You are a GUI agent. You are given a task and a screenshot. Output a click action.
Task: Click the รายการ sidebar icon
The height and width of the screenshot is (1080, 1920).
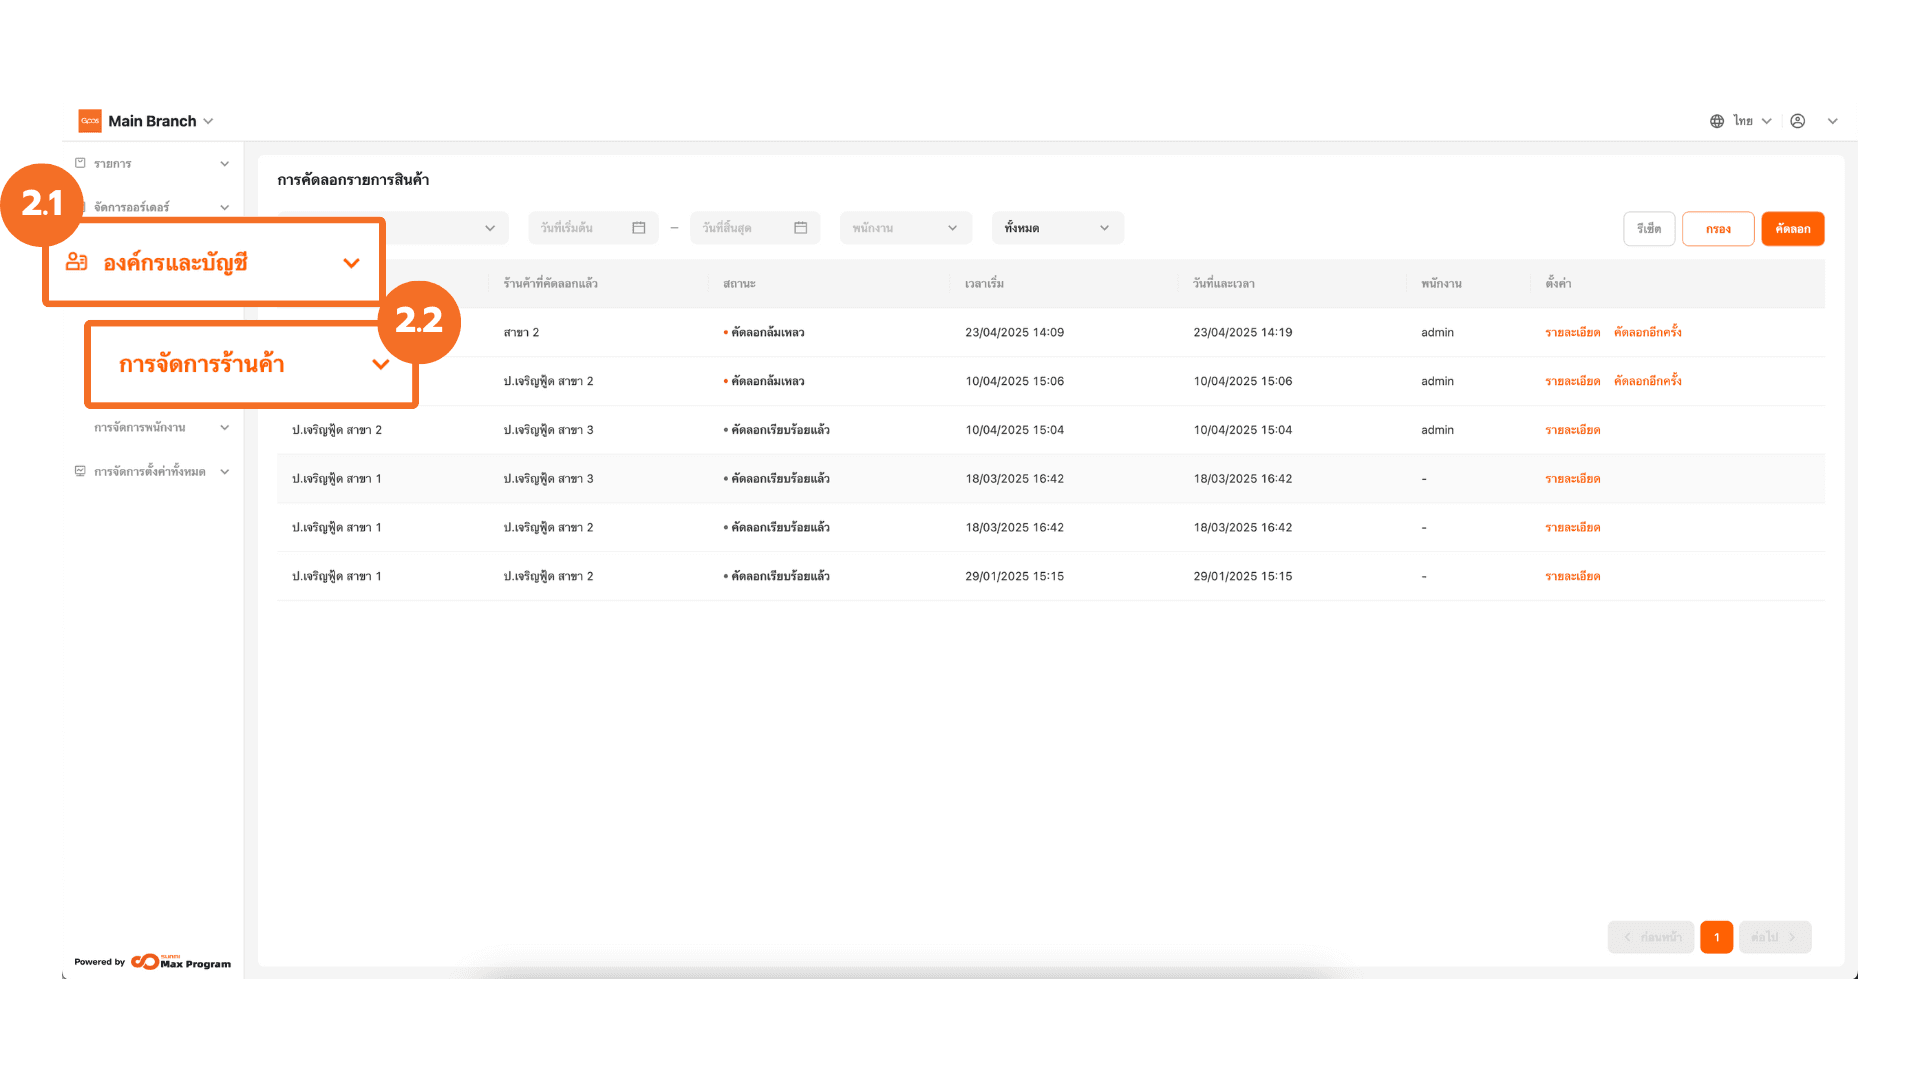(80, 163)
